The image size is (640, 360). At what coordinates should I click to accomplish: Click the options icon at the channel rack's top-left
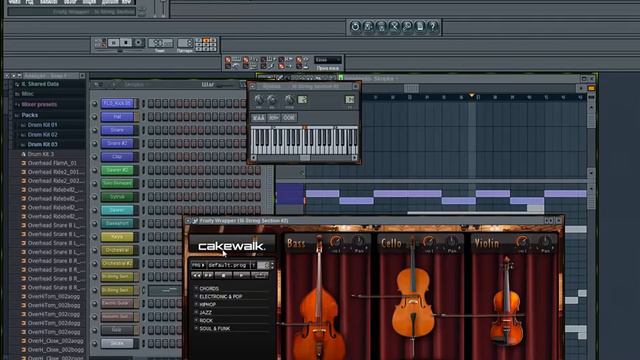coord(96,84)
